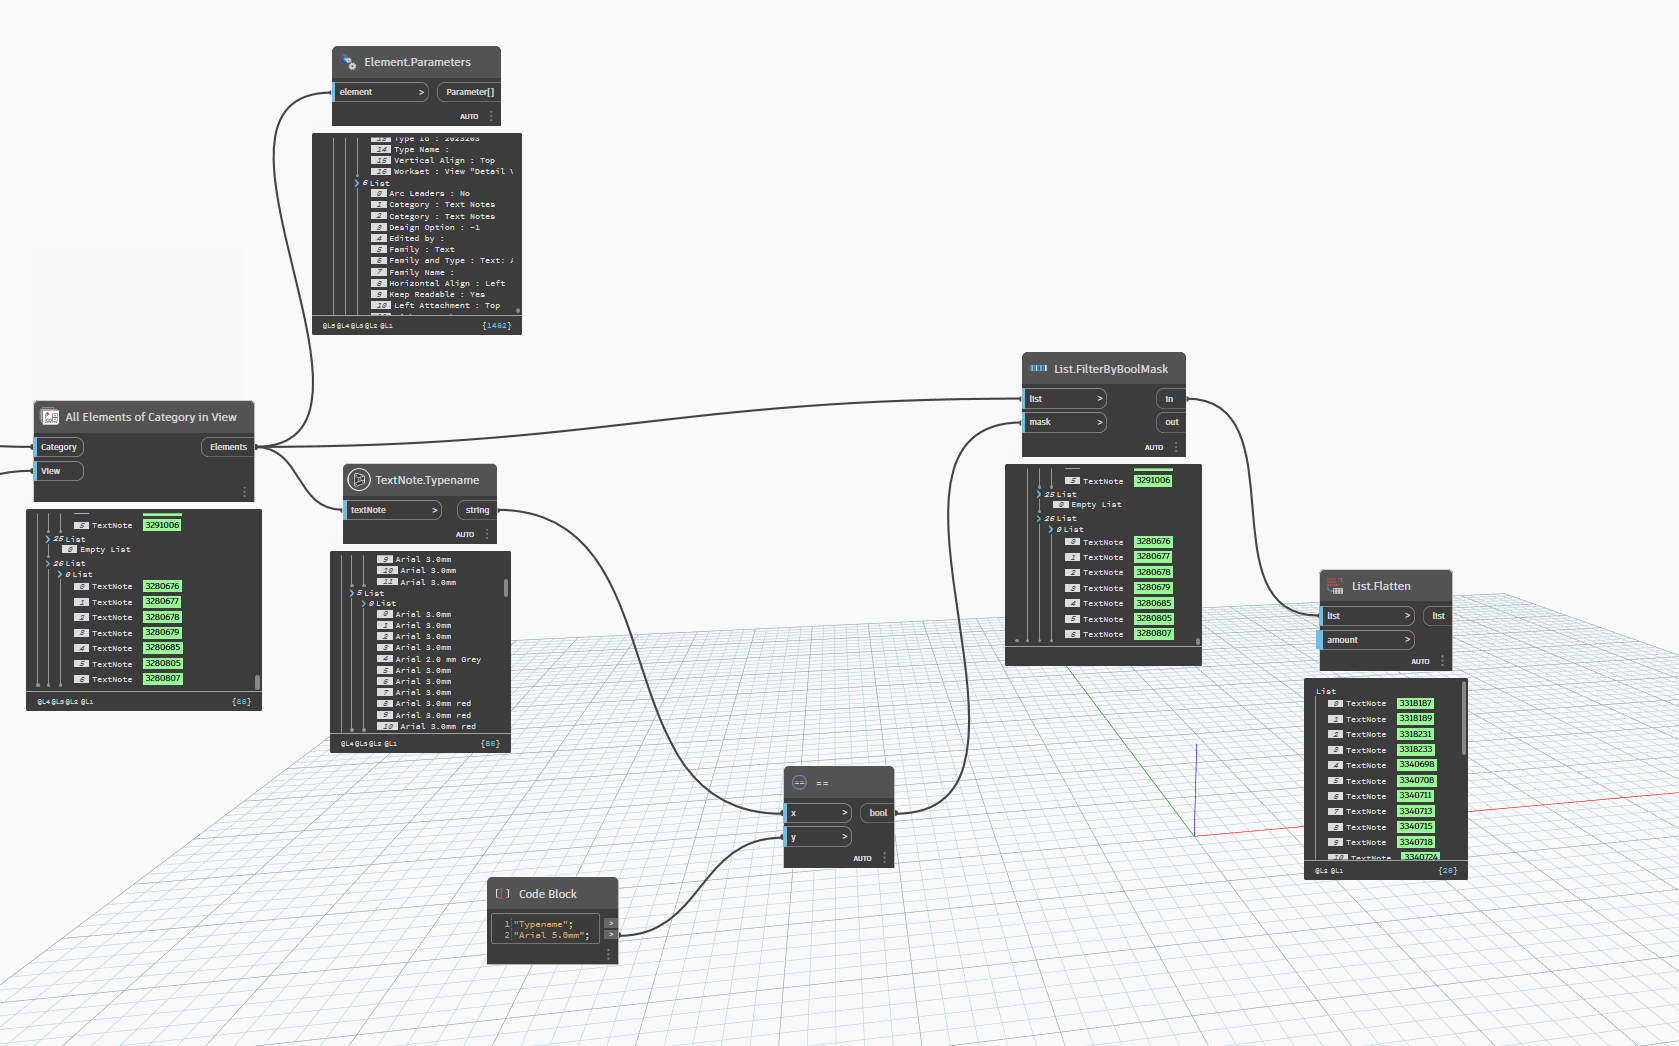Click the Code Block text editing area

tap(547, 929)
